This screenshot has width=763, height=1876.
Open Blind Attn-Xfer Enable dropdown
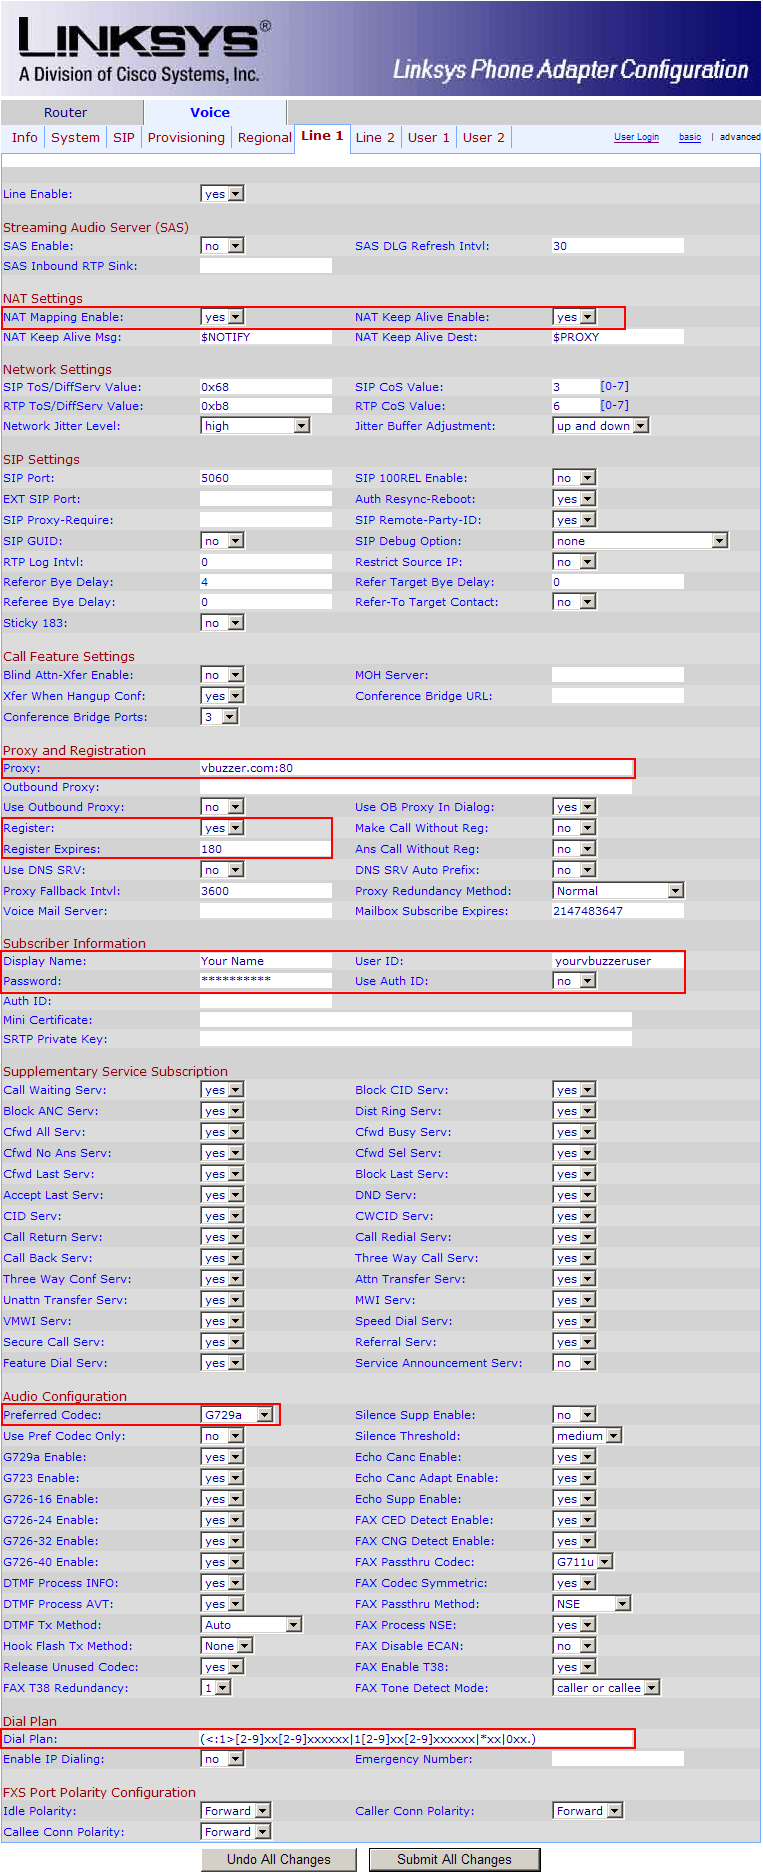tap(223, 675)
